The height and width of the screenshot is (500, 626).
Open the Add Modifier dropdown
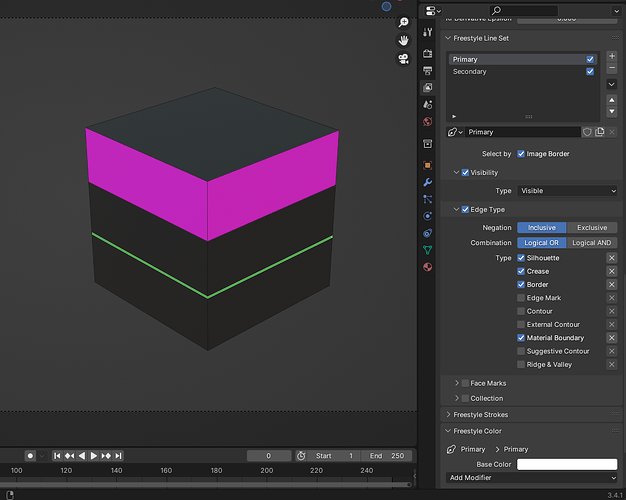(532, 478)
